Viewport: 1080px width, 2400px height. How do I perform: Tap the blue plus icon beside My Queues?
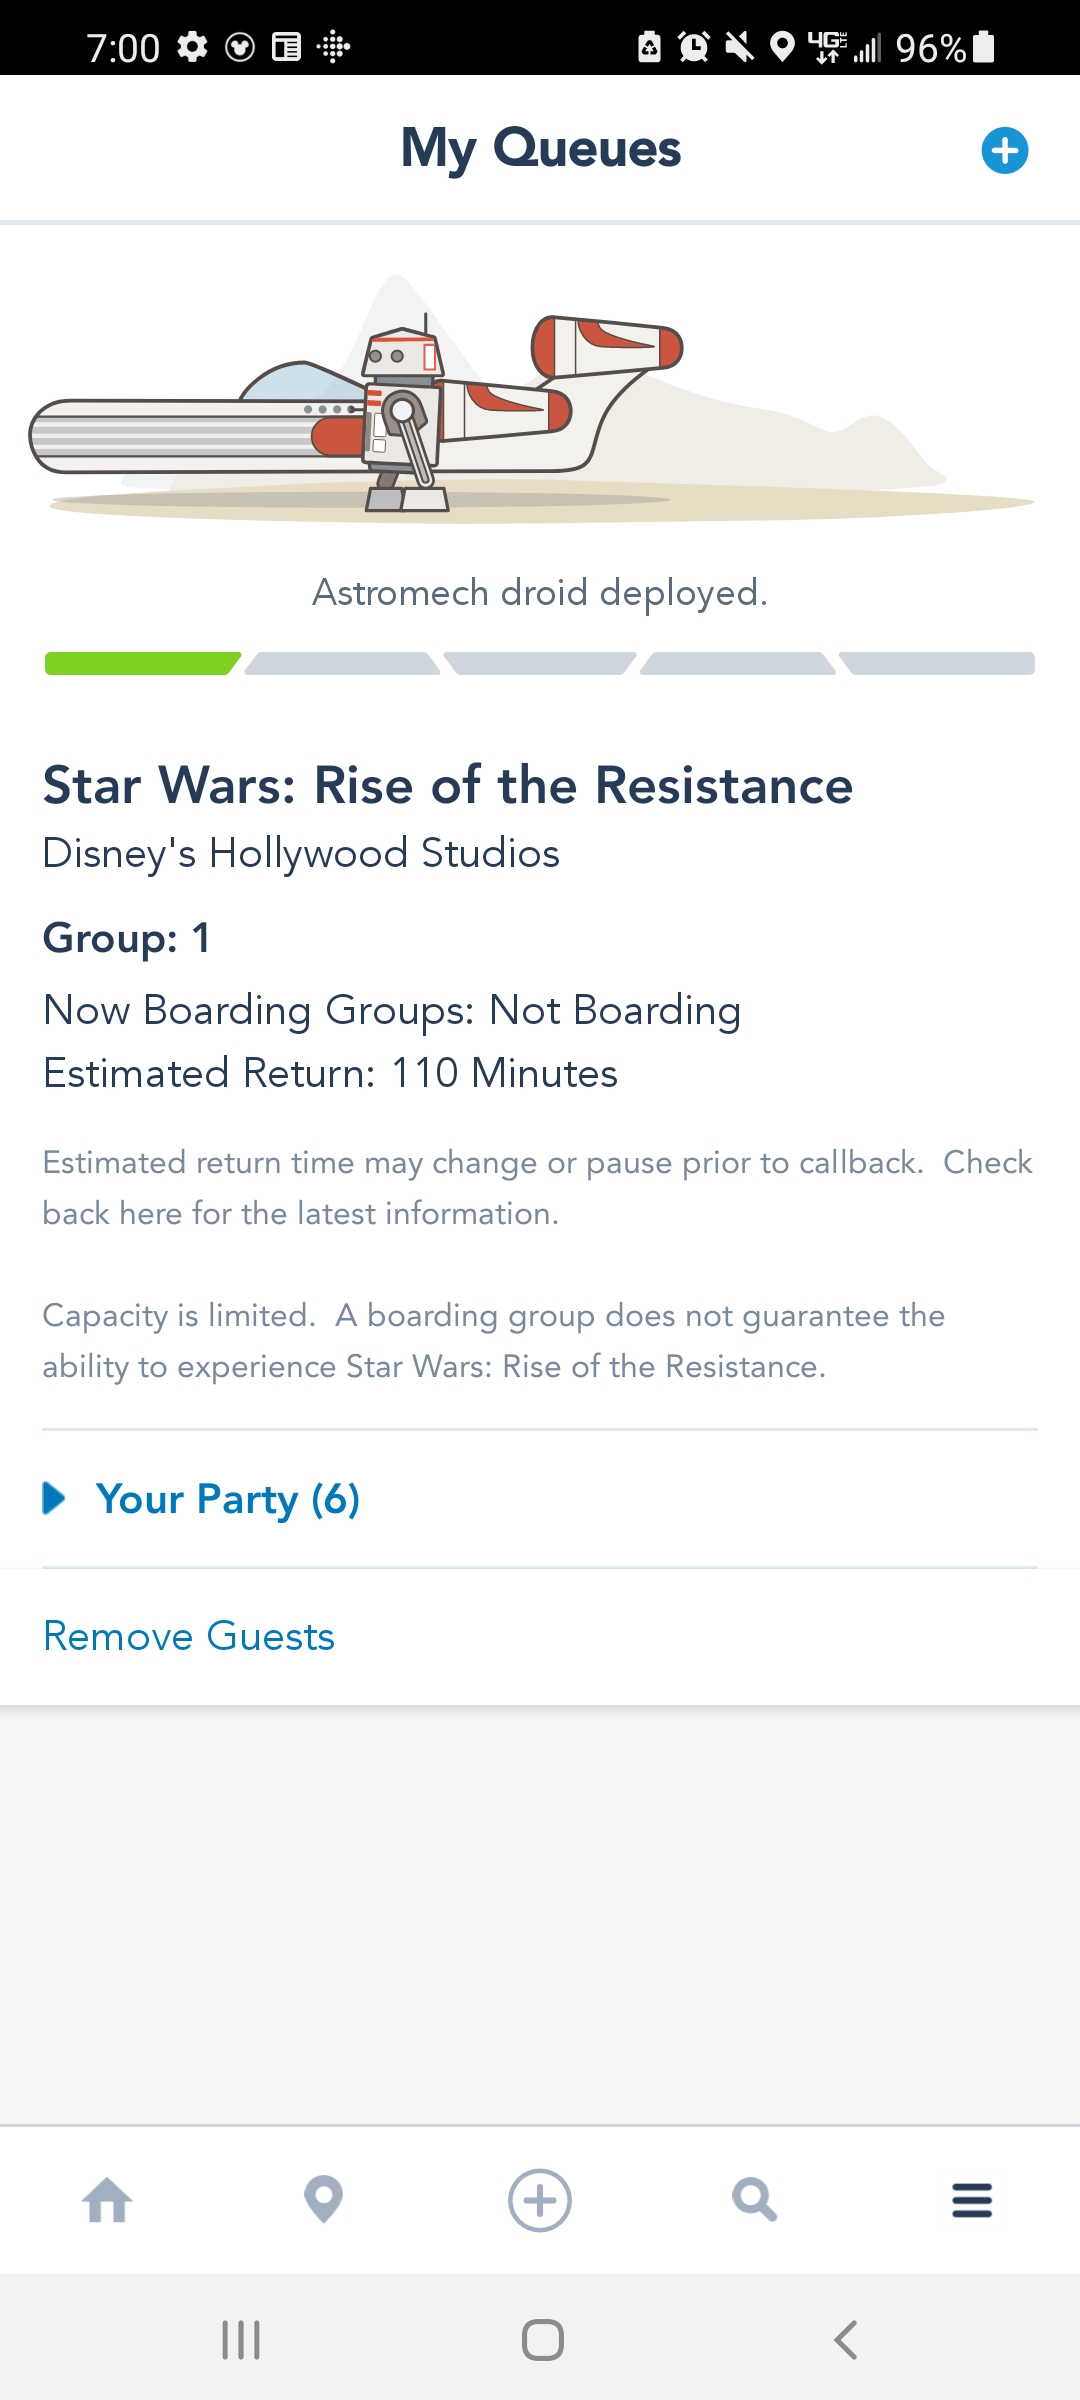1004,151
